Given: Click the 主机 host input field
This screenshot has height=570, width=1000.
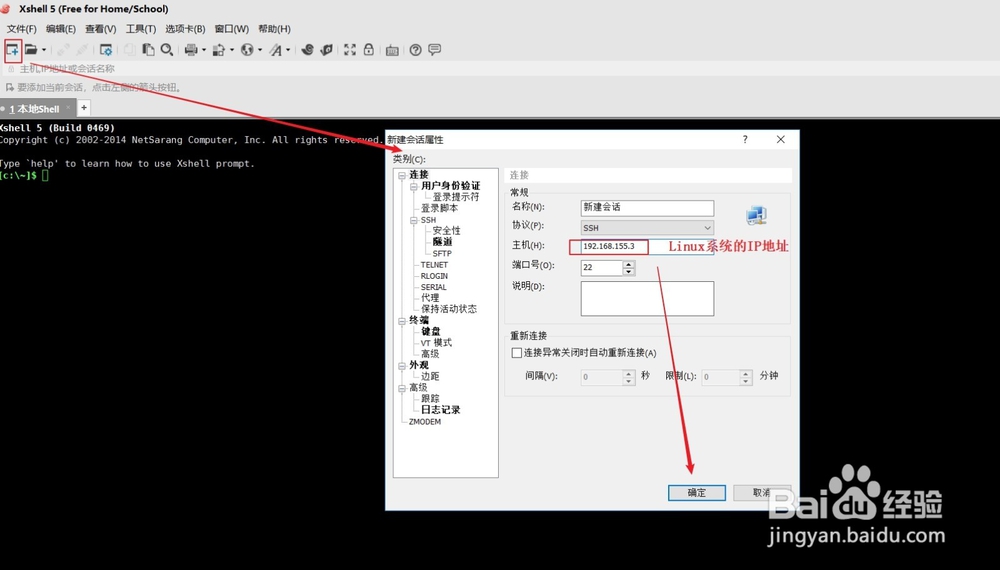Looking at the screenshot, I should (x=647, y=247).
